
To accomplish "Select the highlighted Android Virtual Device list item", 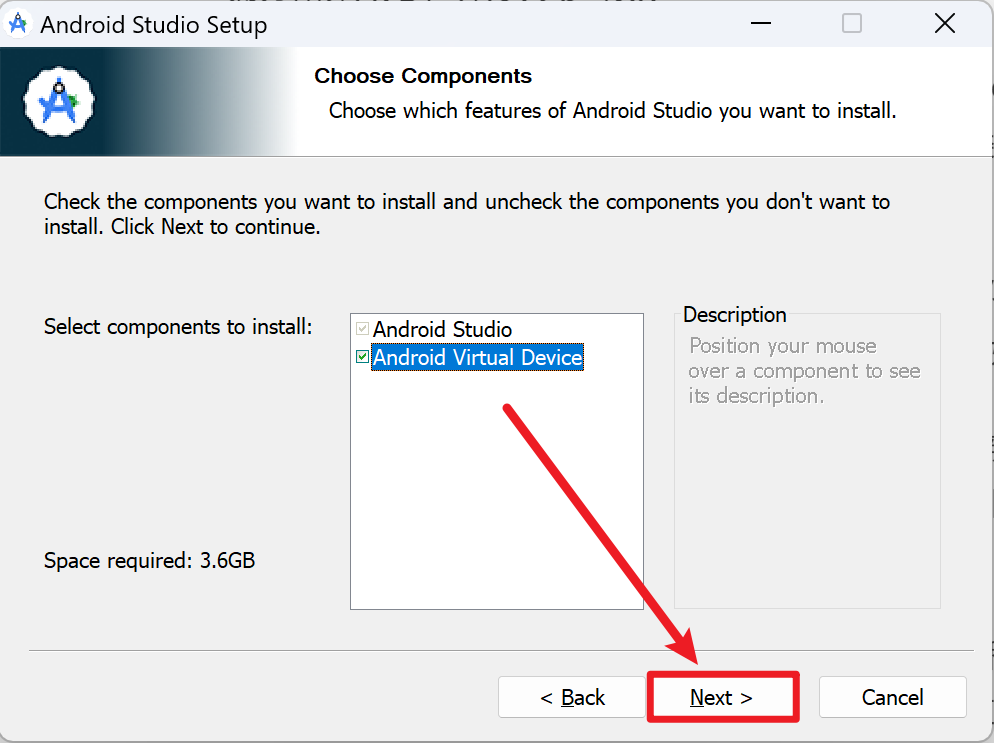I will [x=477, y=357].
